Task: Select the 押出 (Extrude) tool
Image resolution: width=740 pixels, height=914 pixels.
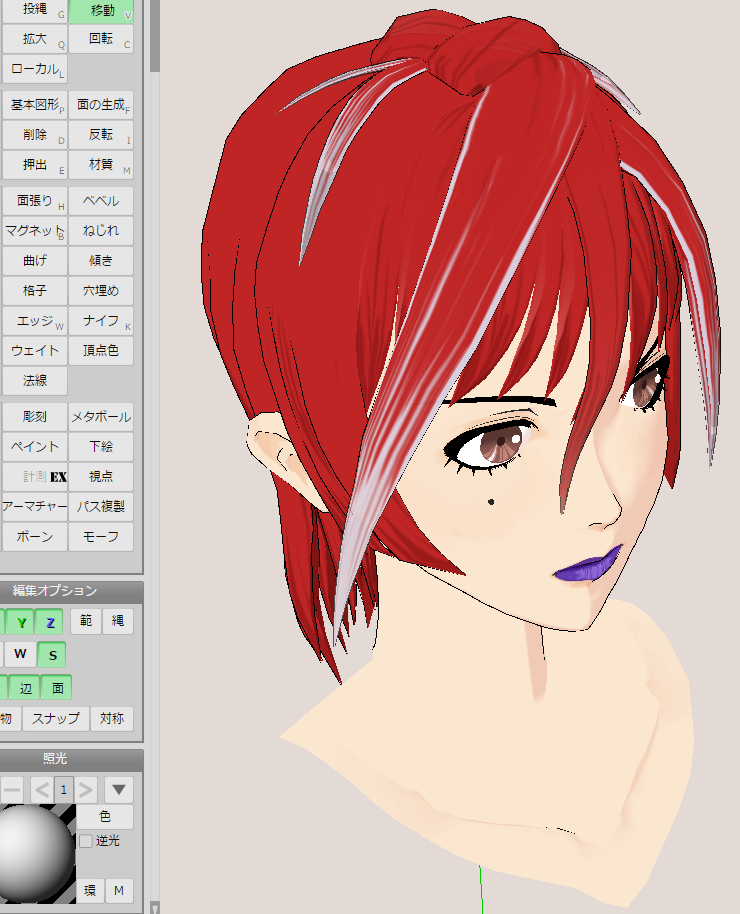Action: tap(34, 165)
